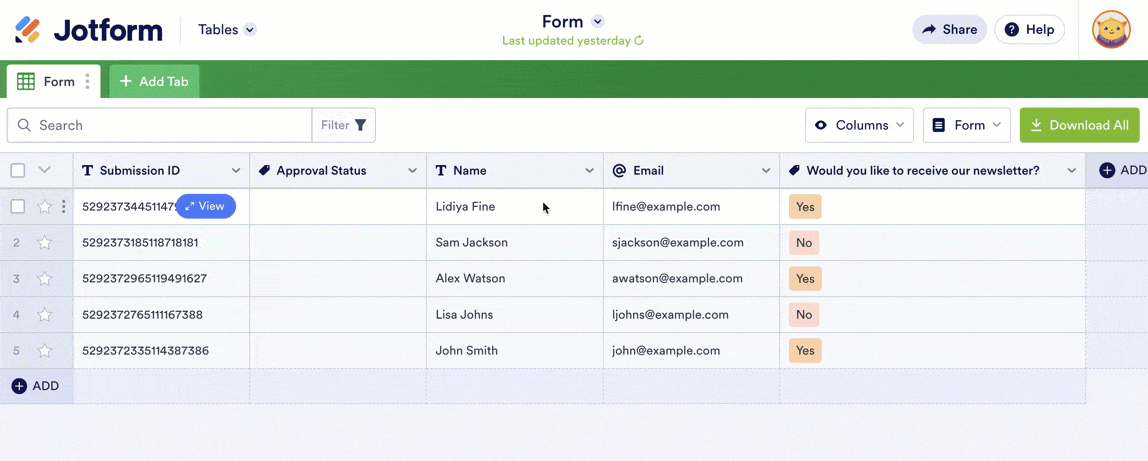Image resolution: width=1148 pixels, height=461 pixels.
Task: Toggle the select-all rows checkbox
Action: (18, 170)
